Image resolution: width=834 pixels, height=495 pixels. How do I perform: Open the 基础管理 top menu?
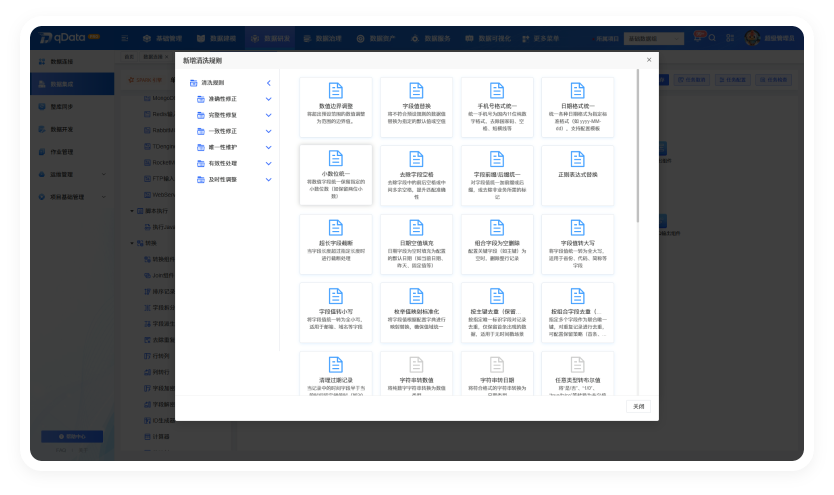point(163,38)
